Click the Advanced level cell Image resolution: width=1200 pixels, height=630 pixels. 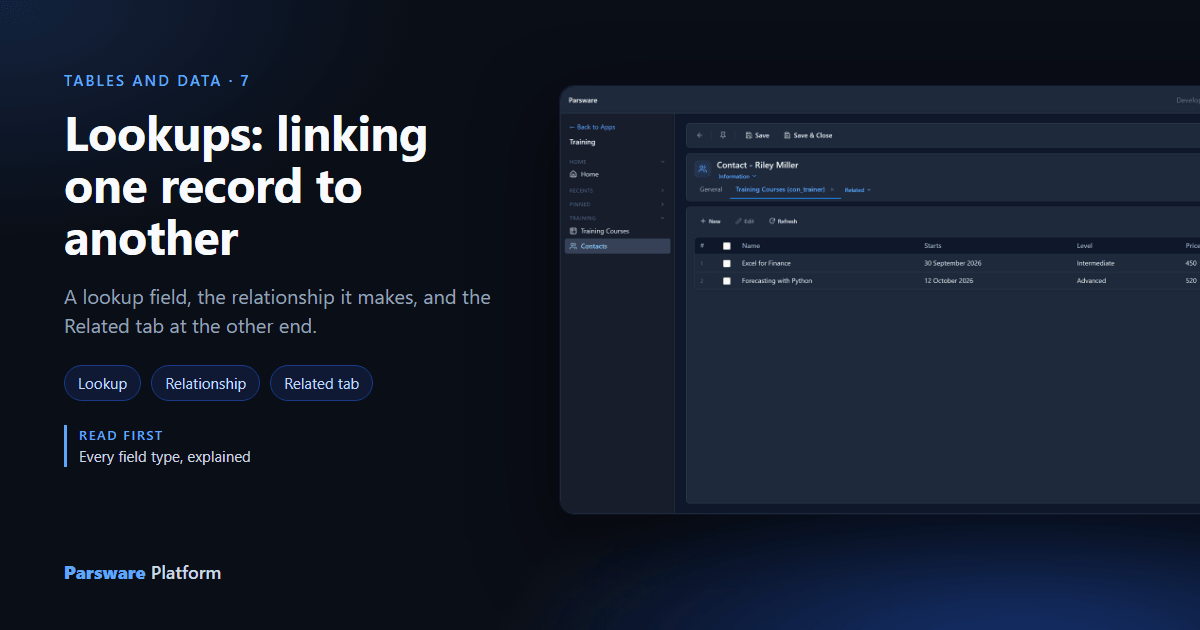(x=1092, y=281)
